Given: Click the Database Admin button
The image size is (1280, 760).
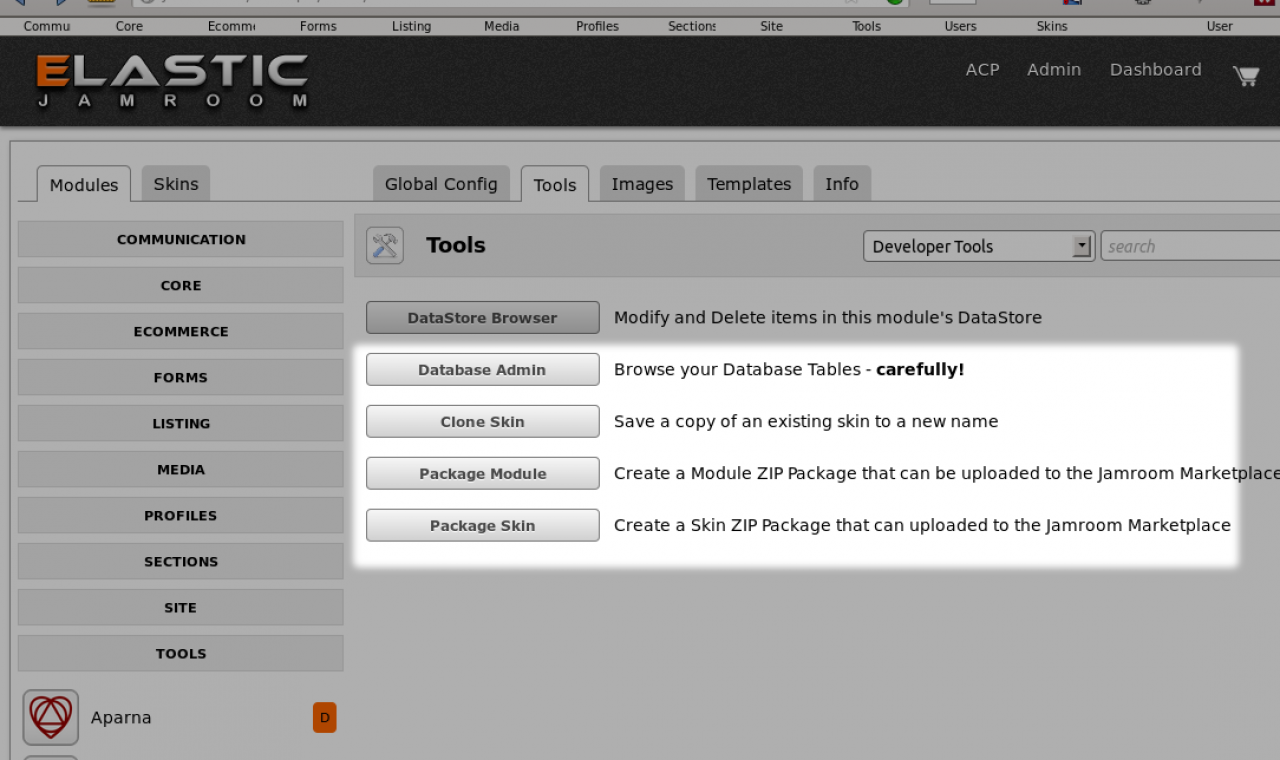Looking at the screenshot, I should pyautogui.click(x=483, y=369).
